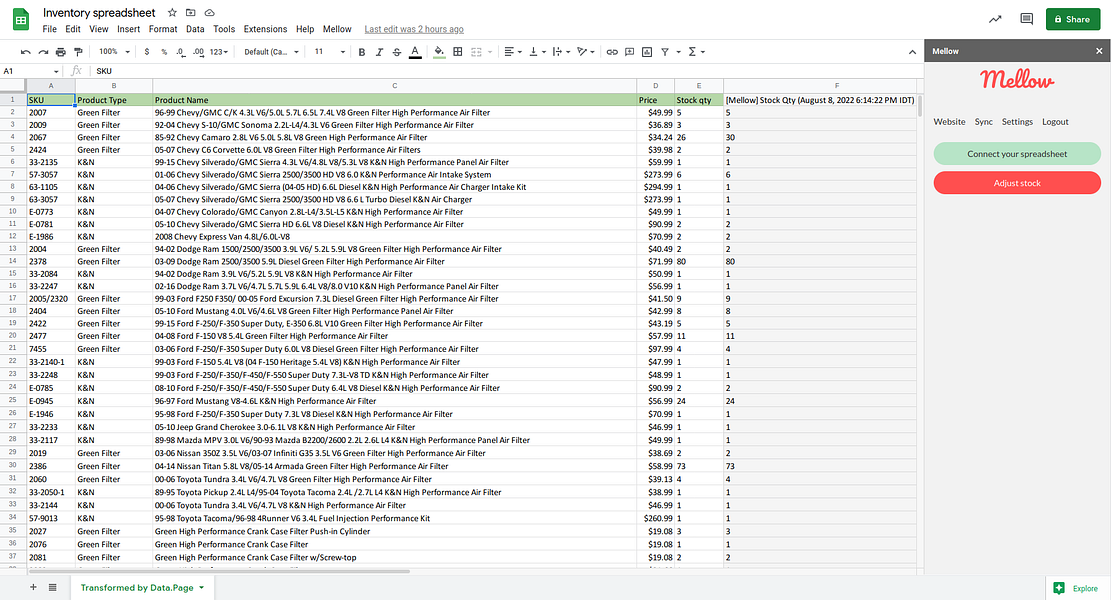Undo the last action
The image size is (1111, 600).
26,52
